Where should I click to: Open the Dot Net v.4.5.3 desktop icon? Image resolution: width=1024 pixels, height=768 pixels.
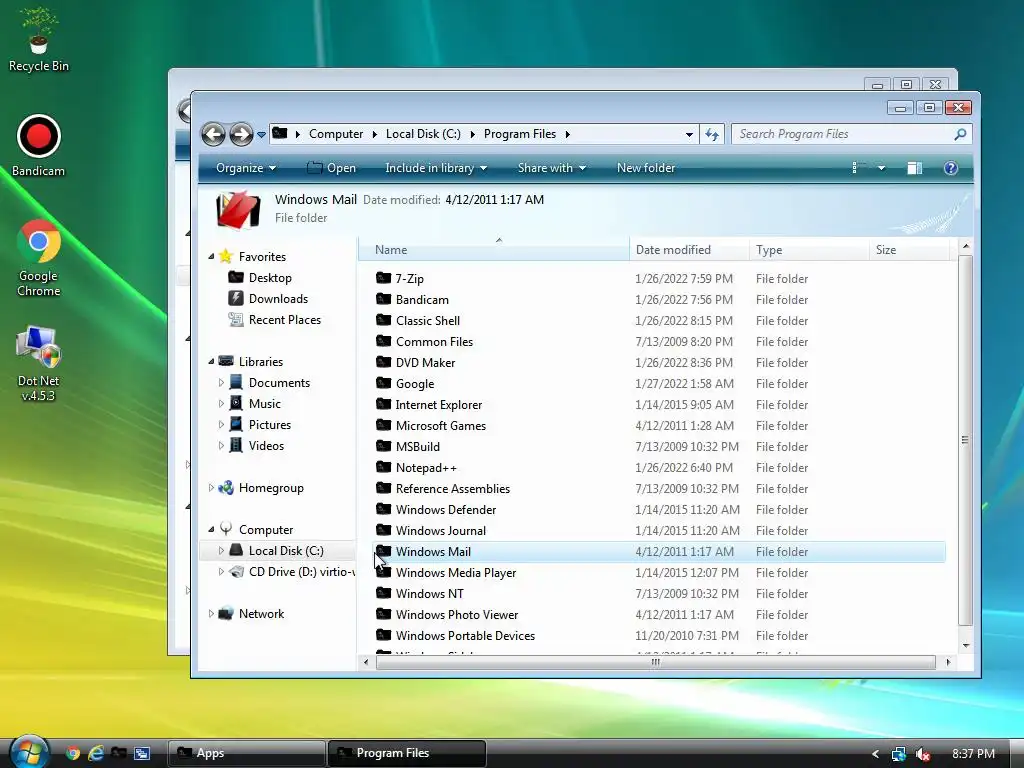38,363
